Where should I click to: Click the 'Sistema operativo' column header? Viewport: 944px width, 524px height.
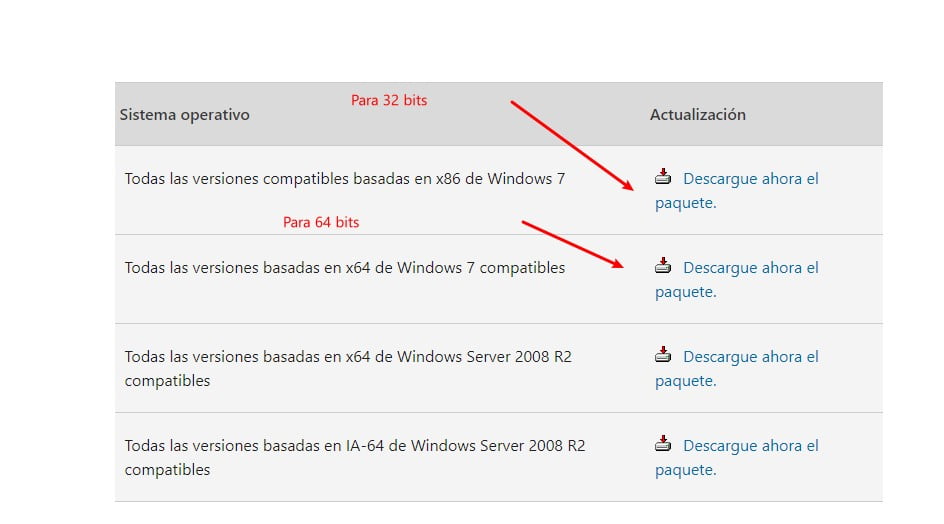point(184,114)
